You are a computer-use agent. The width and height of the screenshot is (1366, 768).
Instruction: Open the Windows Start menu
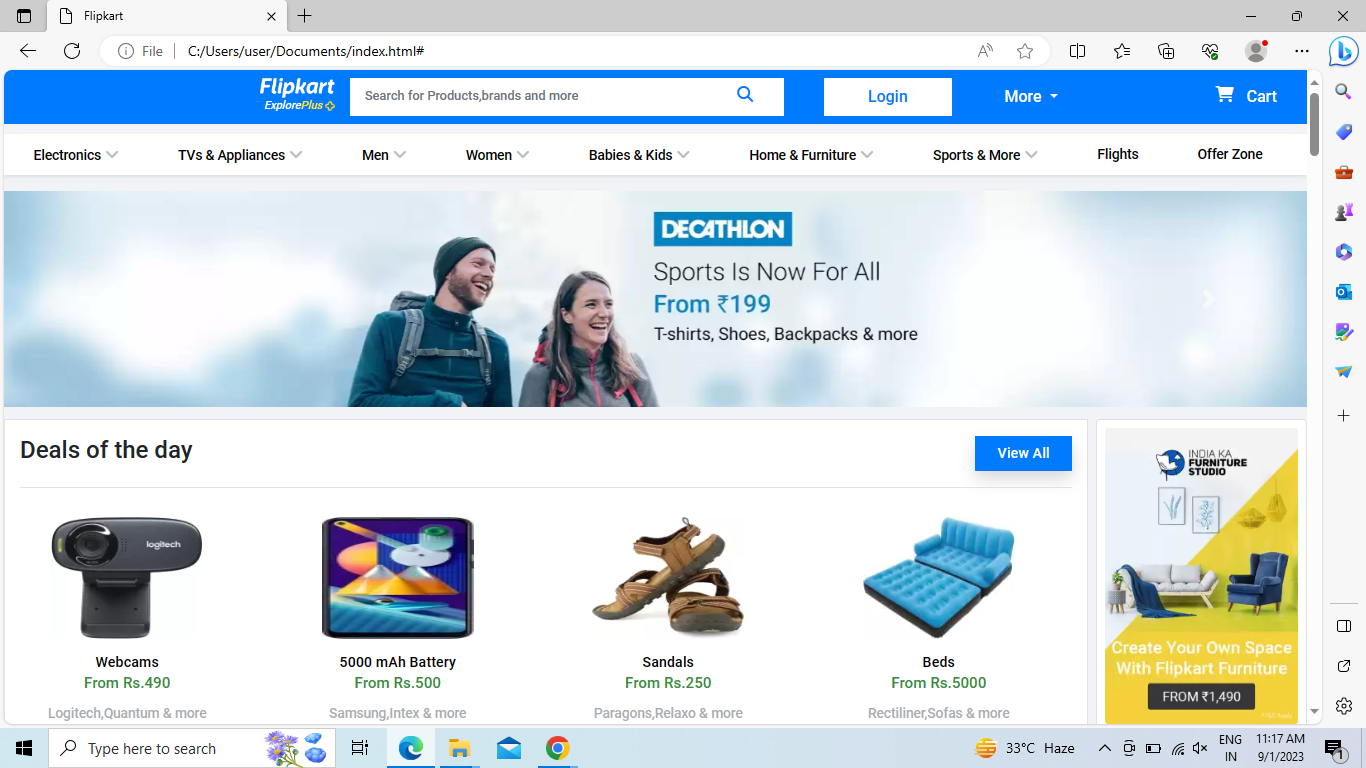[24, 748]
